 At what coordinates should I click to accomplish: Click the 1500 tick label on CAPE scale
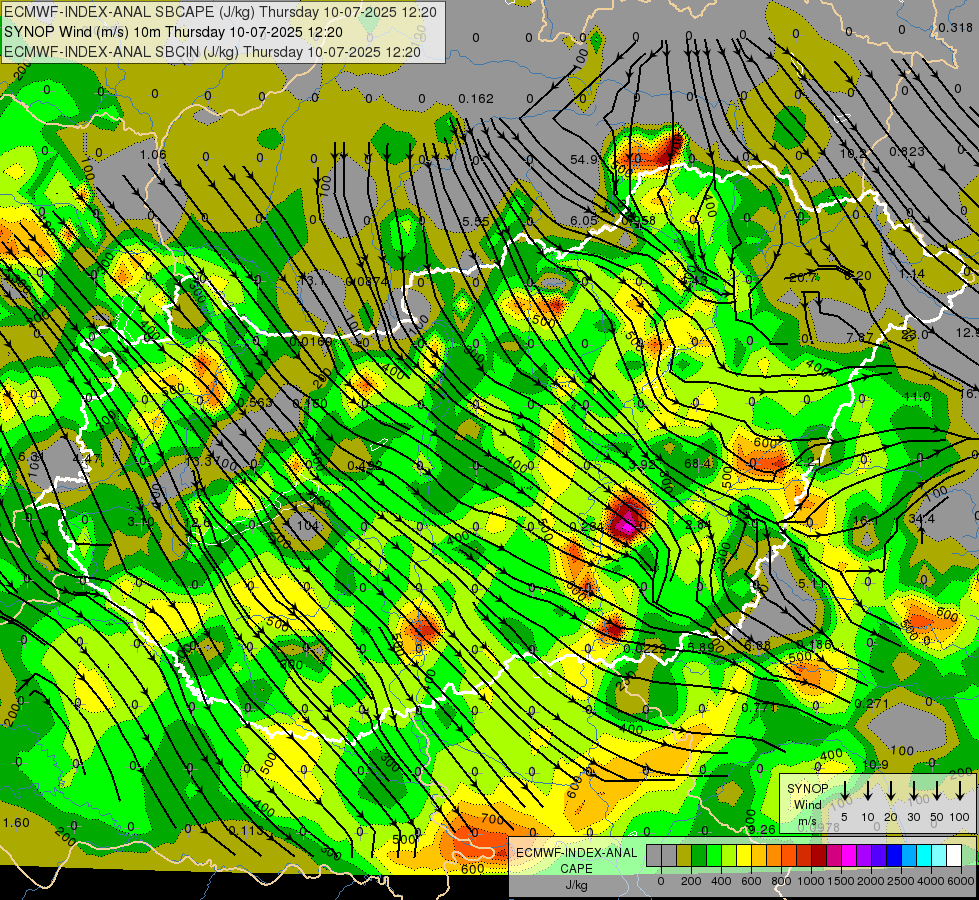841,881
